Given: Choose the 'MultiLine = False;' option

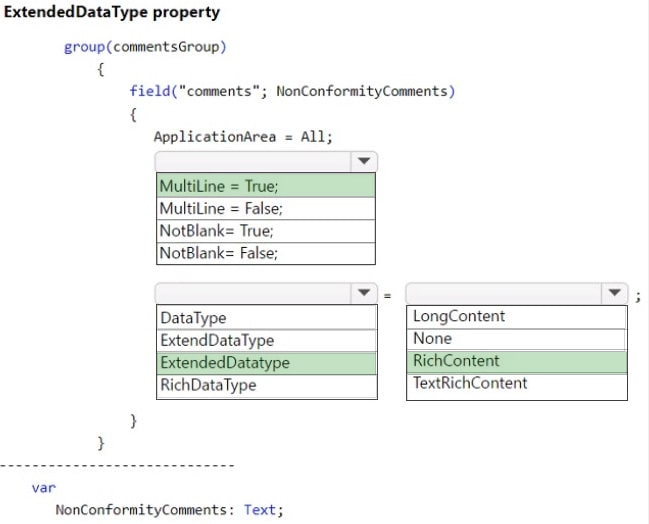Looking at the screenshot, I should click(266, 208).
